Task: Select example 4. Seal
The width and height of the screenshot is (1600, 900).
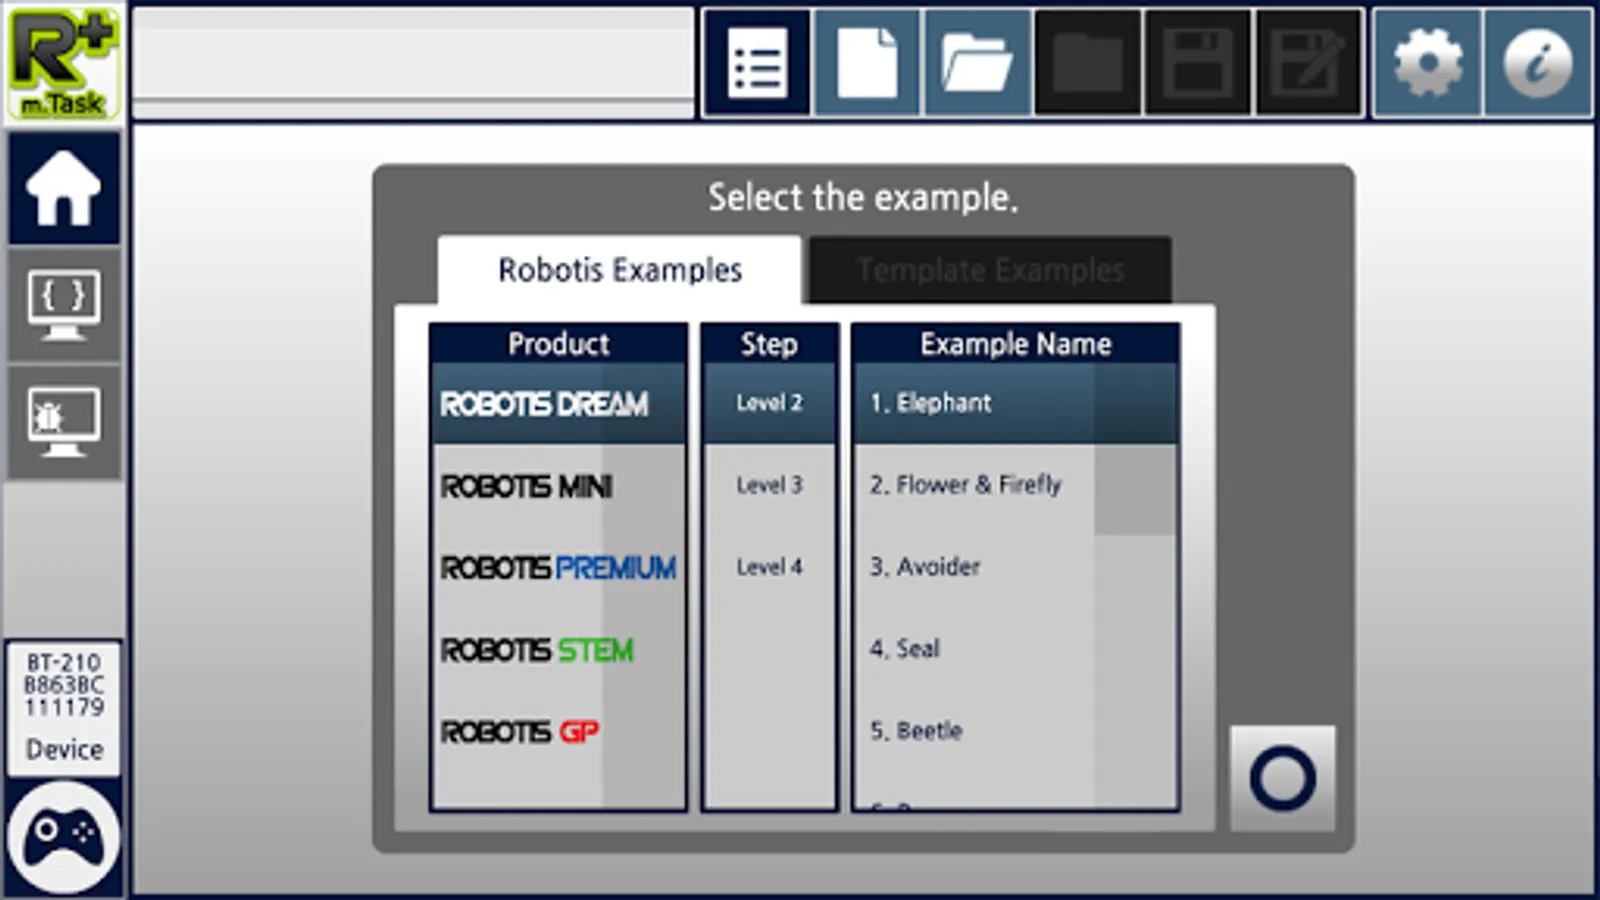Action: tap(974, 649)
